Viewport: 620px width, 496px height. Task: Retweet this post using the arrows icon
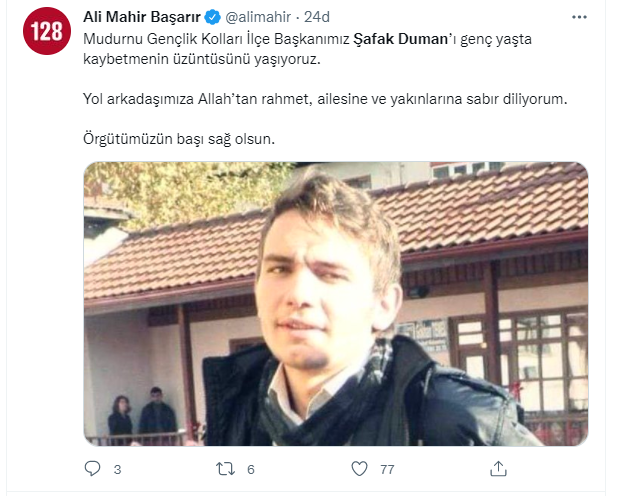pos(225,469)
